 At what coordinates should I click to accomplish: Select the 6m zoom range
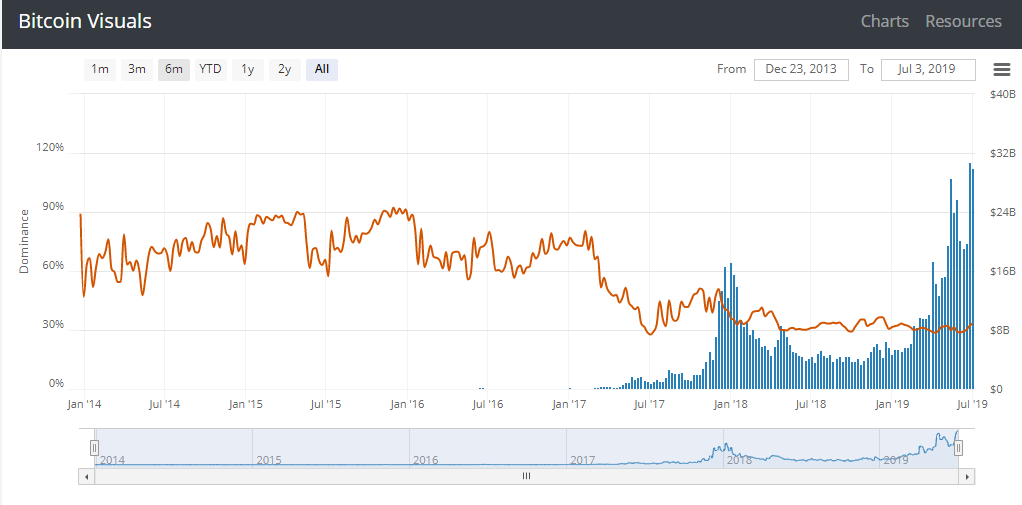tap(173, 69)
